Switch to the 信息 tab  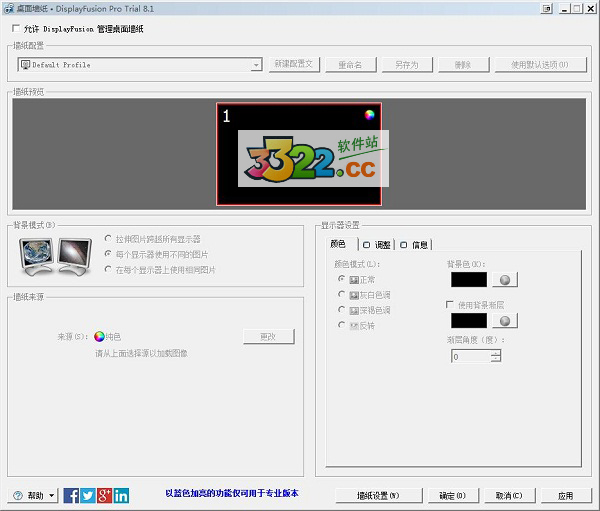coord(414,245)
